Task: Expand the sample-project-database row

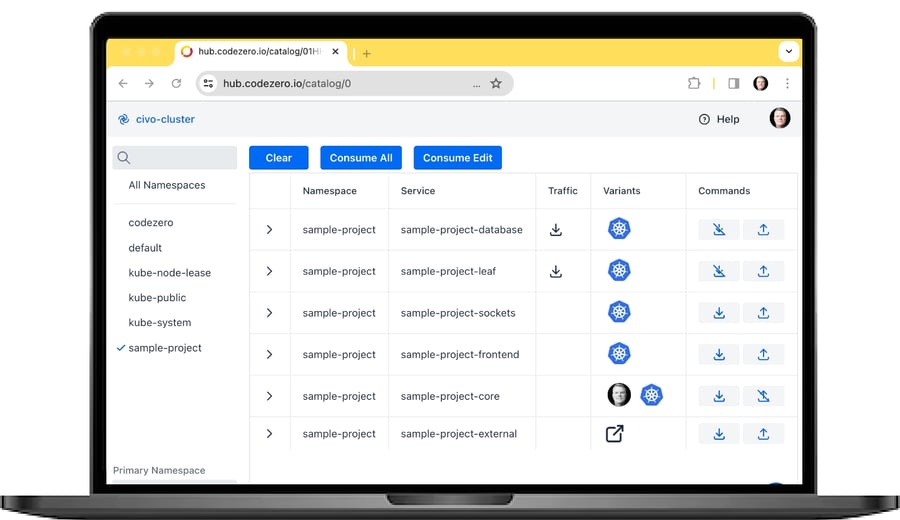Action: tap(269, 230)
